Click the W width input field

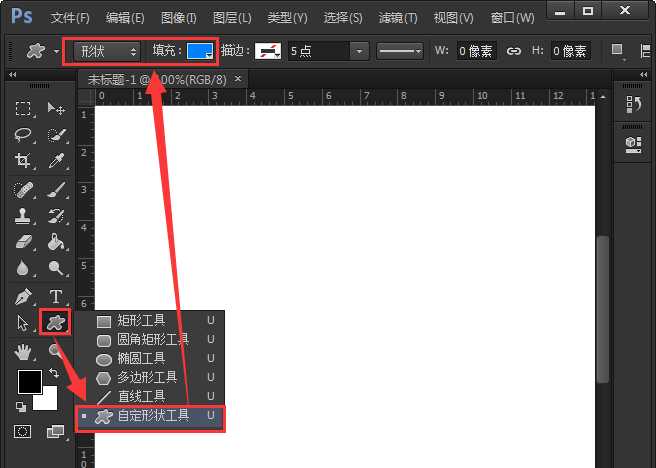click(477, 51)
